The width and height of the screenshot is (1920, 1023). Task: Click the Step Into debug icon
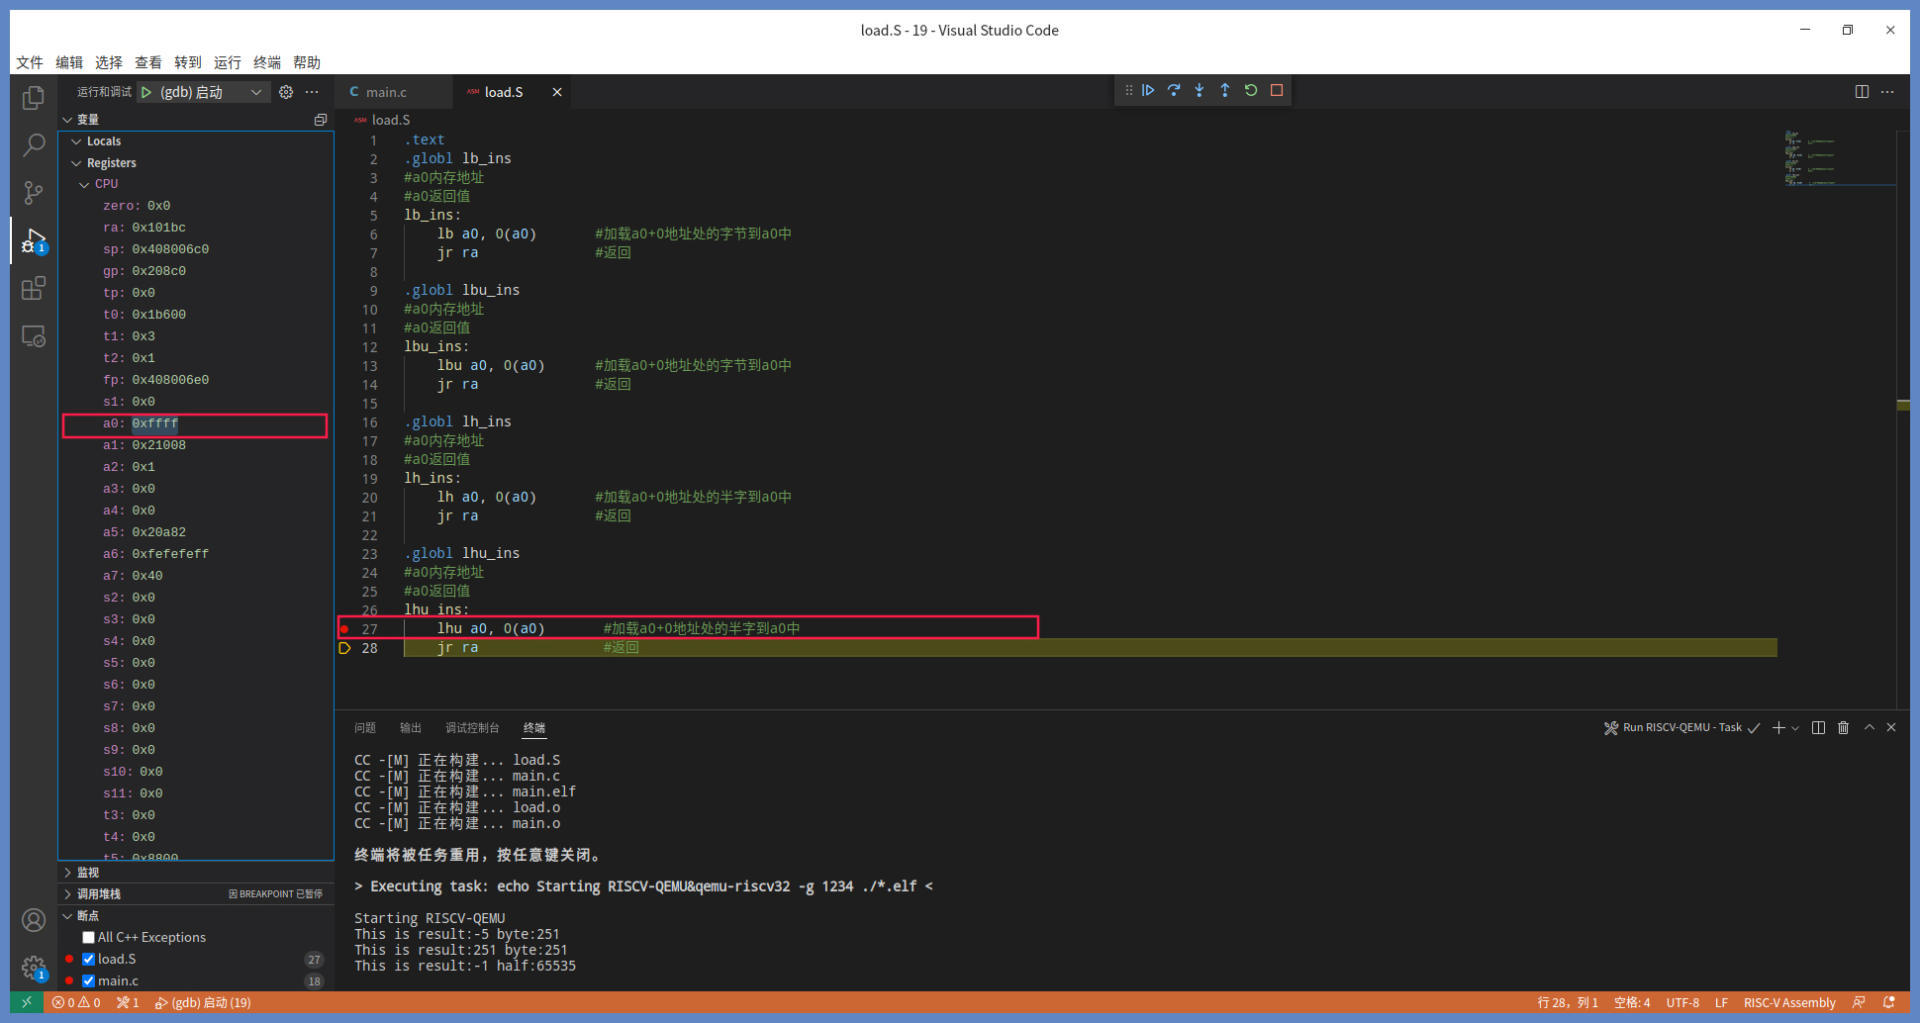1199,90
